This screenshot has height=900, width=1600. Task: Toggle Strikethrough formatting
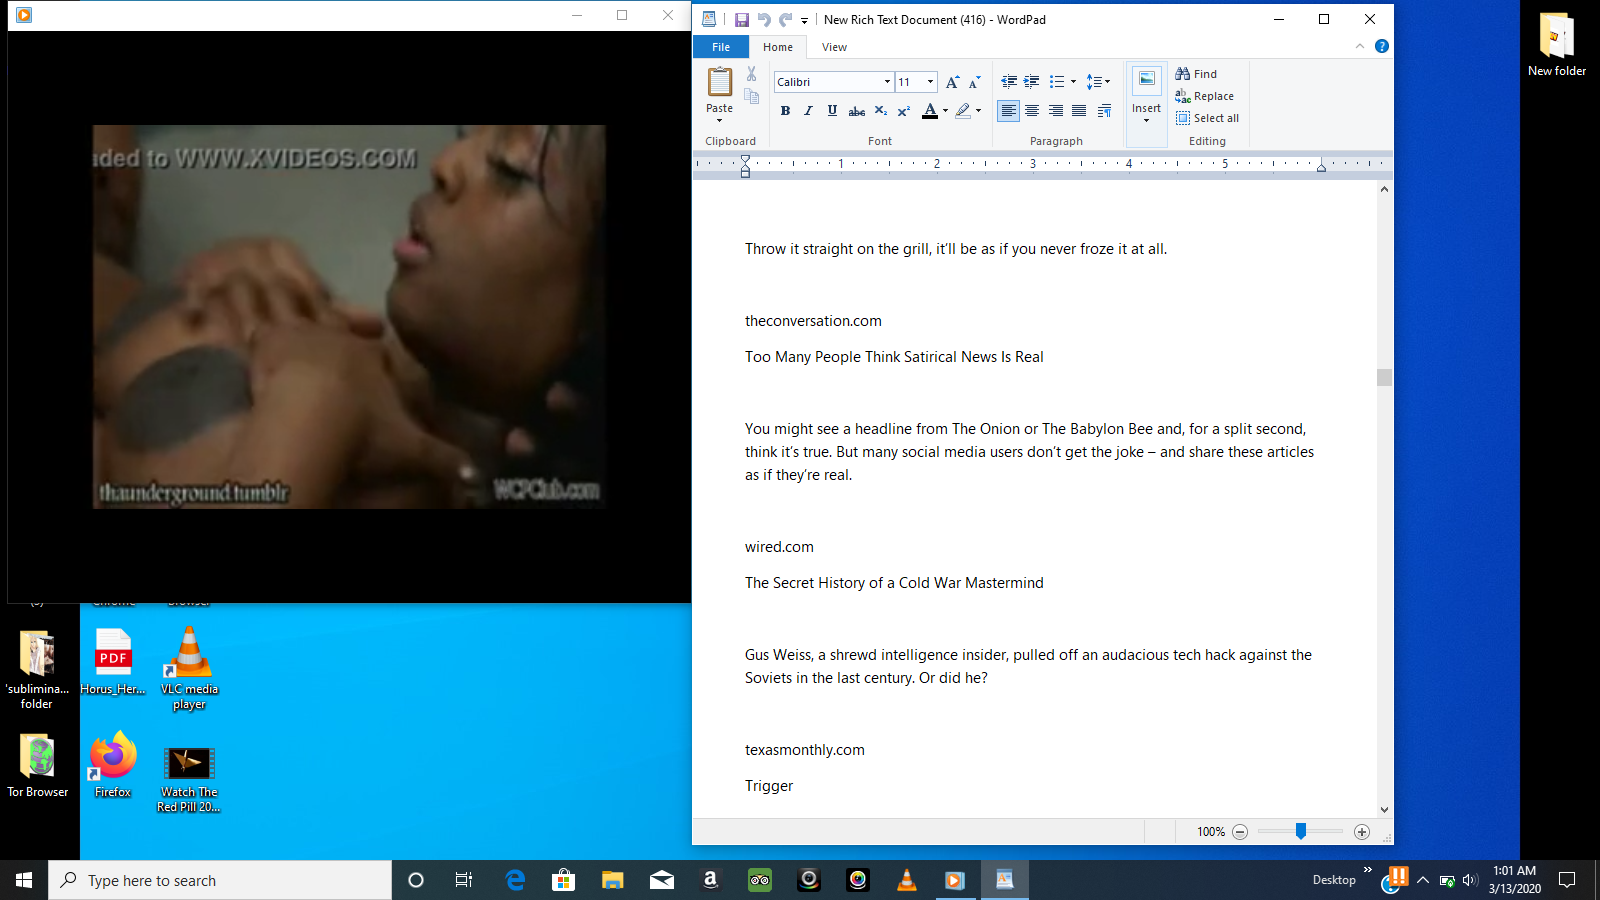(856, 111)
